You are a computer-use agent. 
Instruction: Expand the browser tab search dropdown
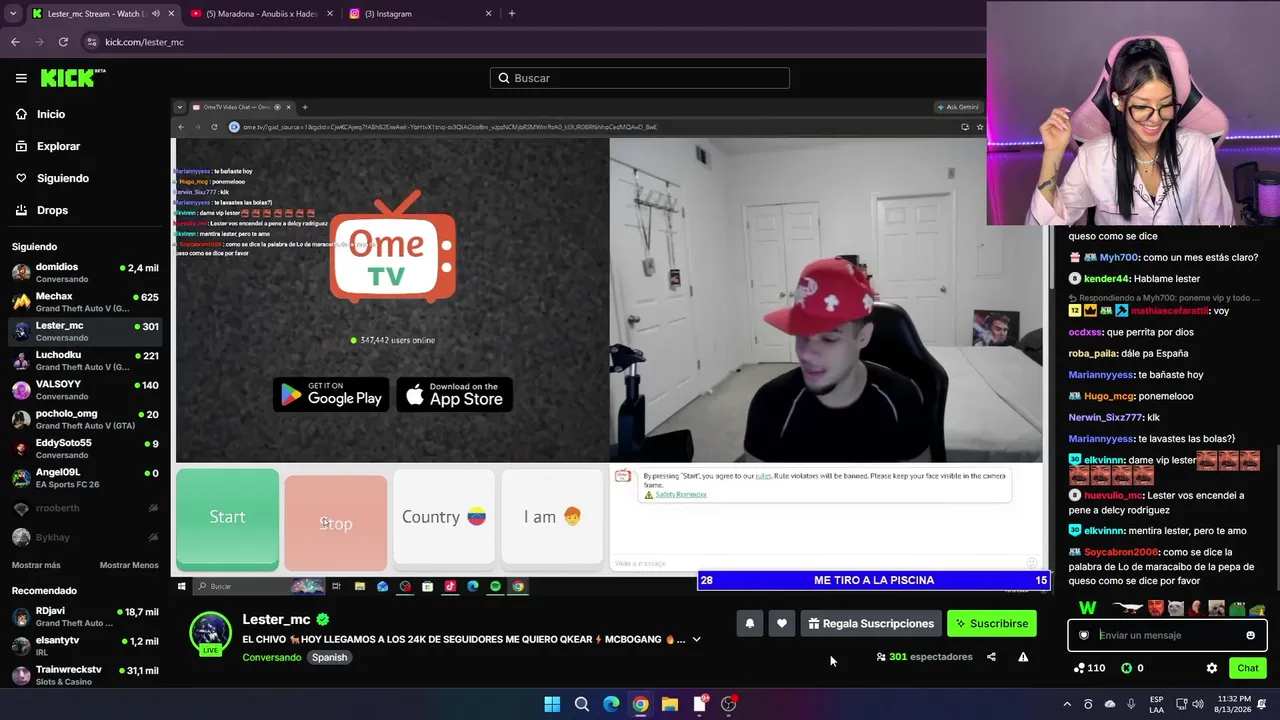[x=12, y=14]
